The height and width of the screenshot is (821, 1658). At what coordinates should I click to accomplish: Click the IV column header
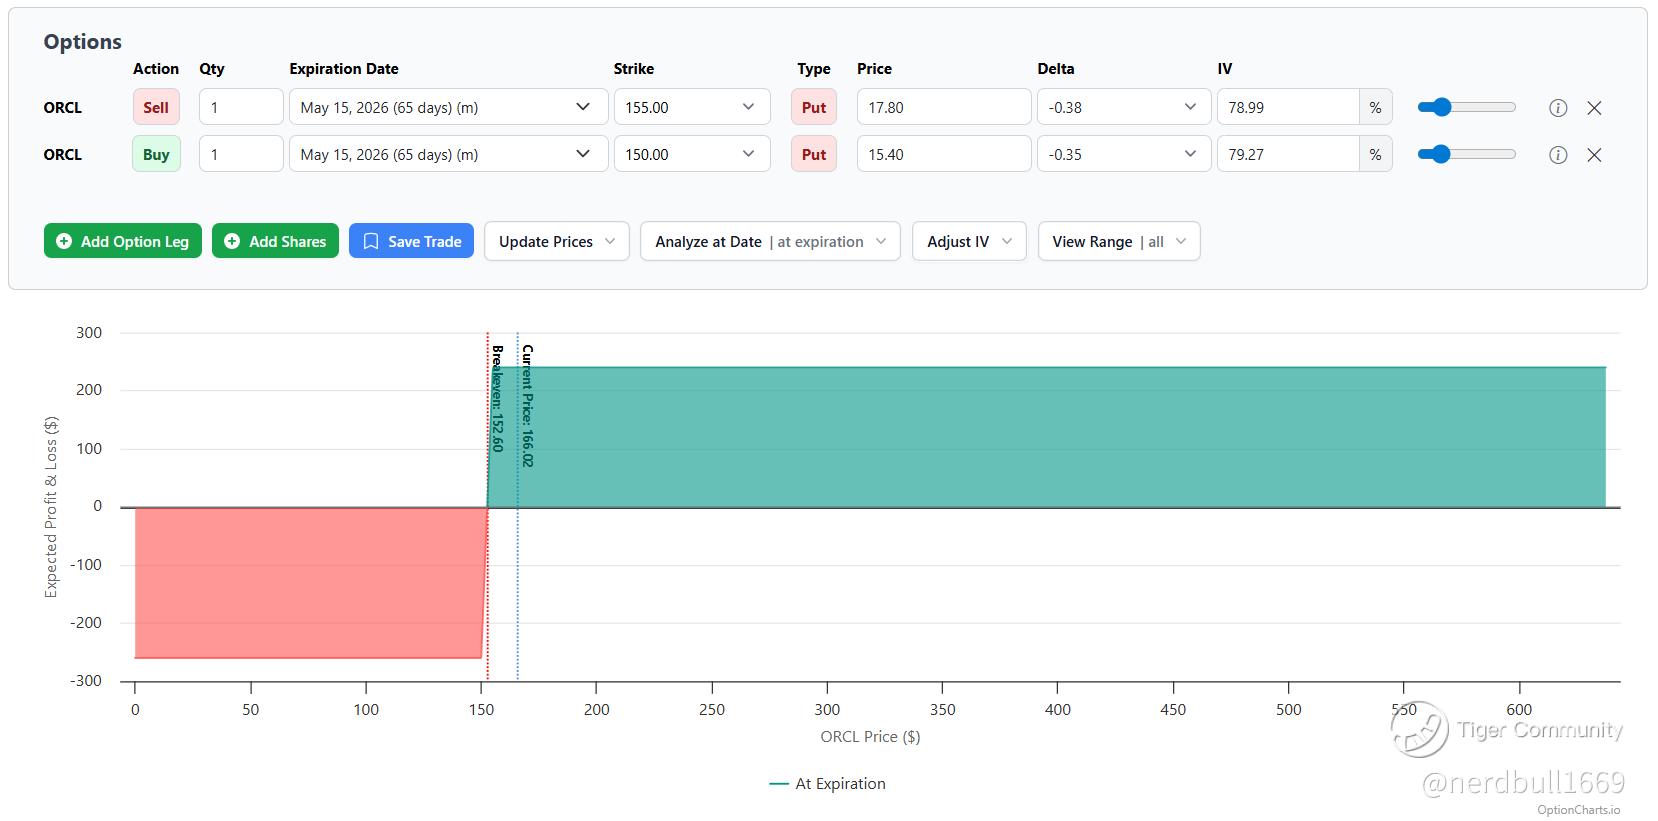(1225, 69)
